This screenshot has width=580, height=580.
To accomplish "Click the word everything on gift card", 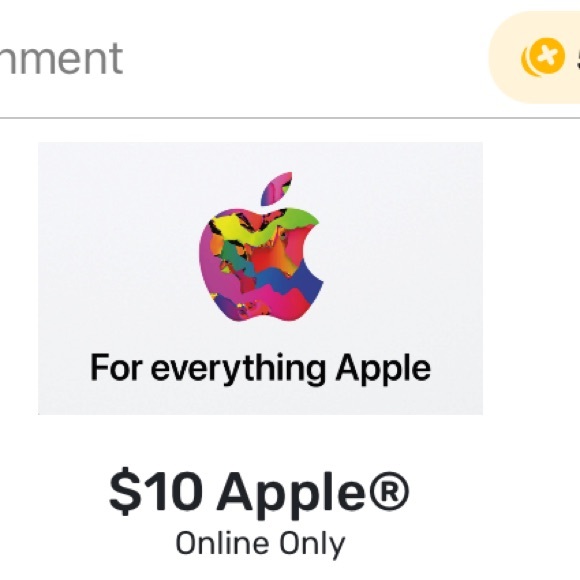I will point(238,368).
